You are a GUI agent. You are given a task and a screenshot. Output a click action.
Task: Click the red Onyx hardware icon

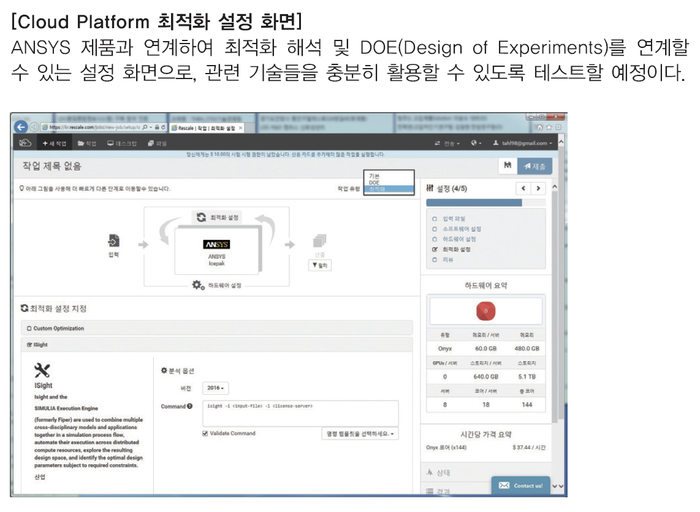point(486,311)
